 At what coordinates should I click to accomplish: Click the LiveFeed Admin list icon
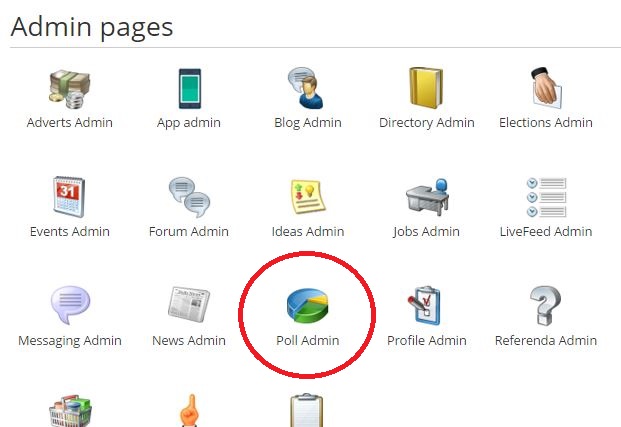[547, 197]
